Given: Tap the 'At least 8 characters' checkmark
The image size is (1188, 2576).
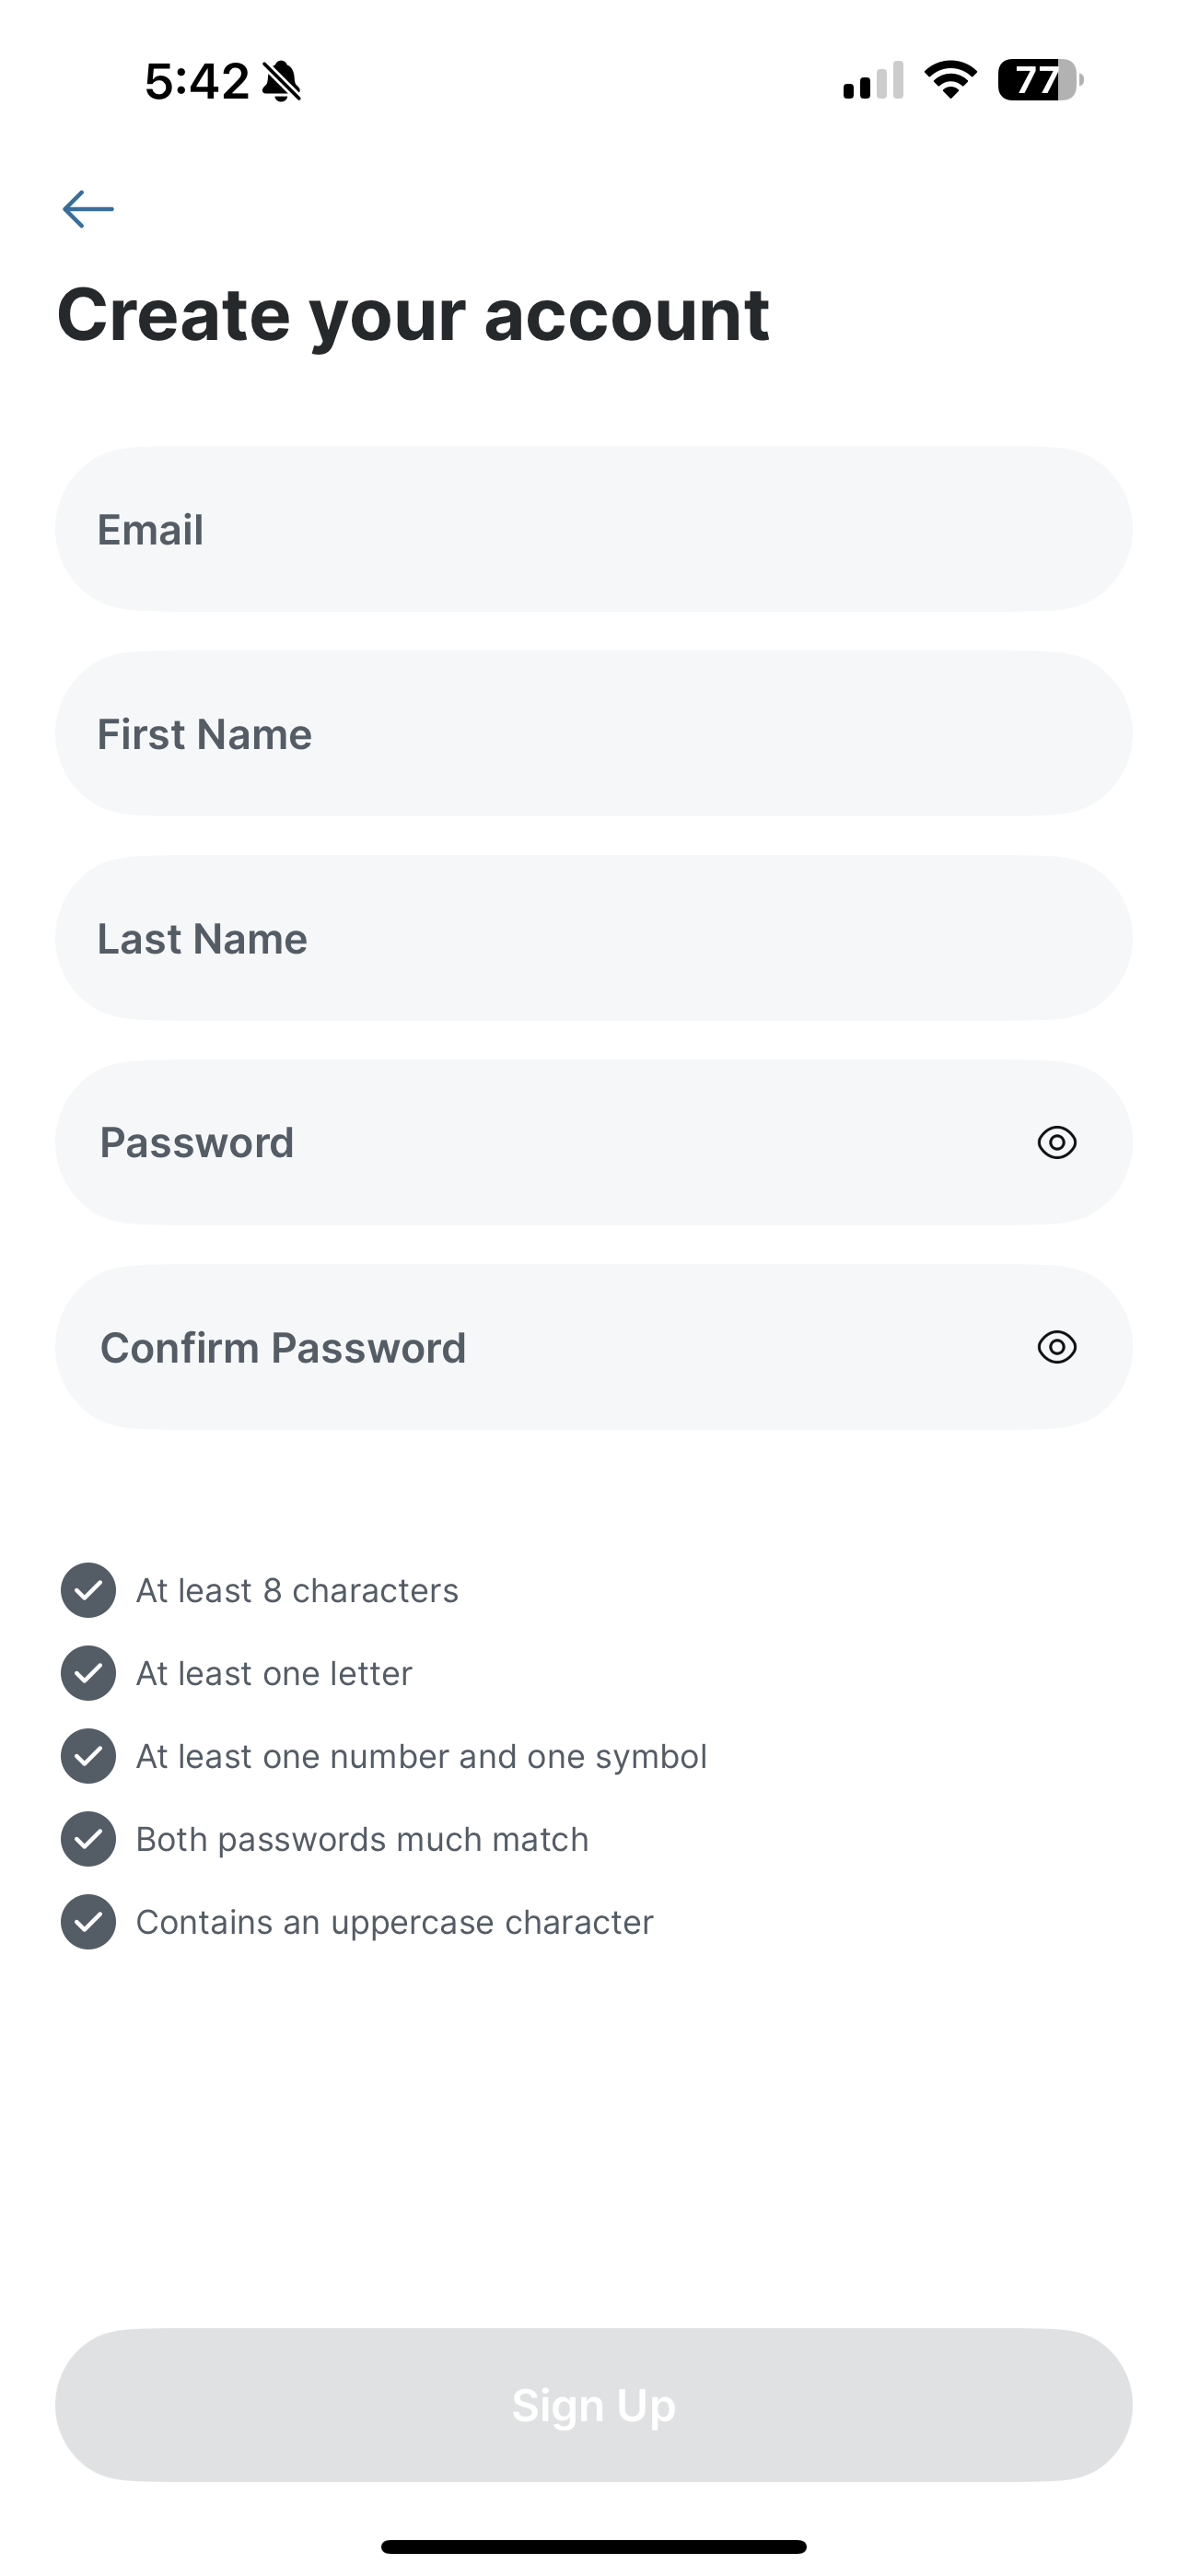Looking at the screenshot, I should coord(88,1590).
